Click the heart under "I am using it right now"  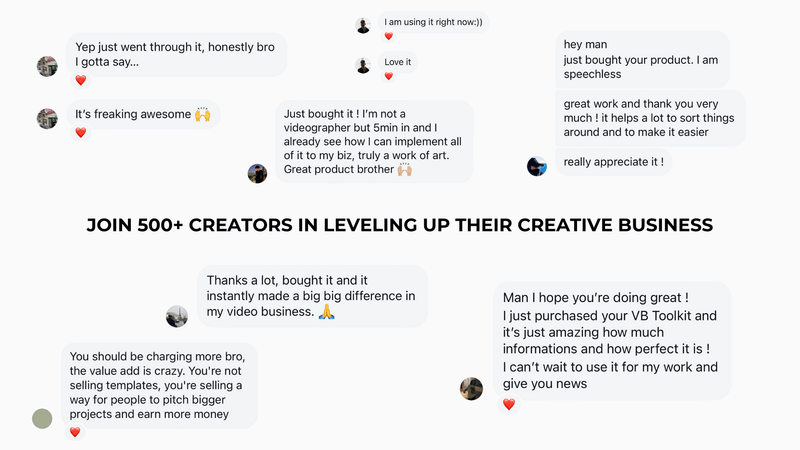pos(389,36)
